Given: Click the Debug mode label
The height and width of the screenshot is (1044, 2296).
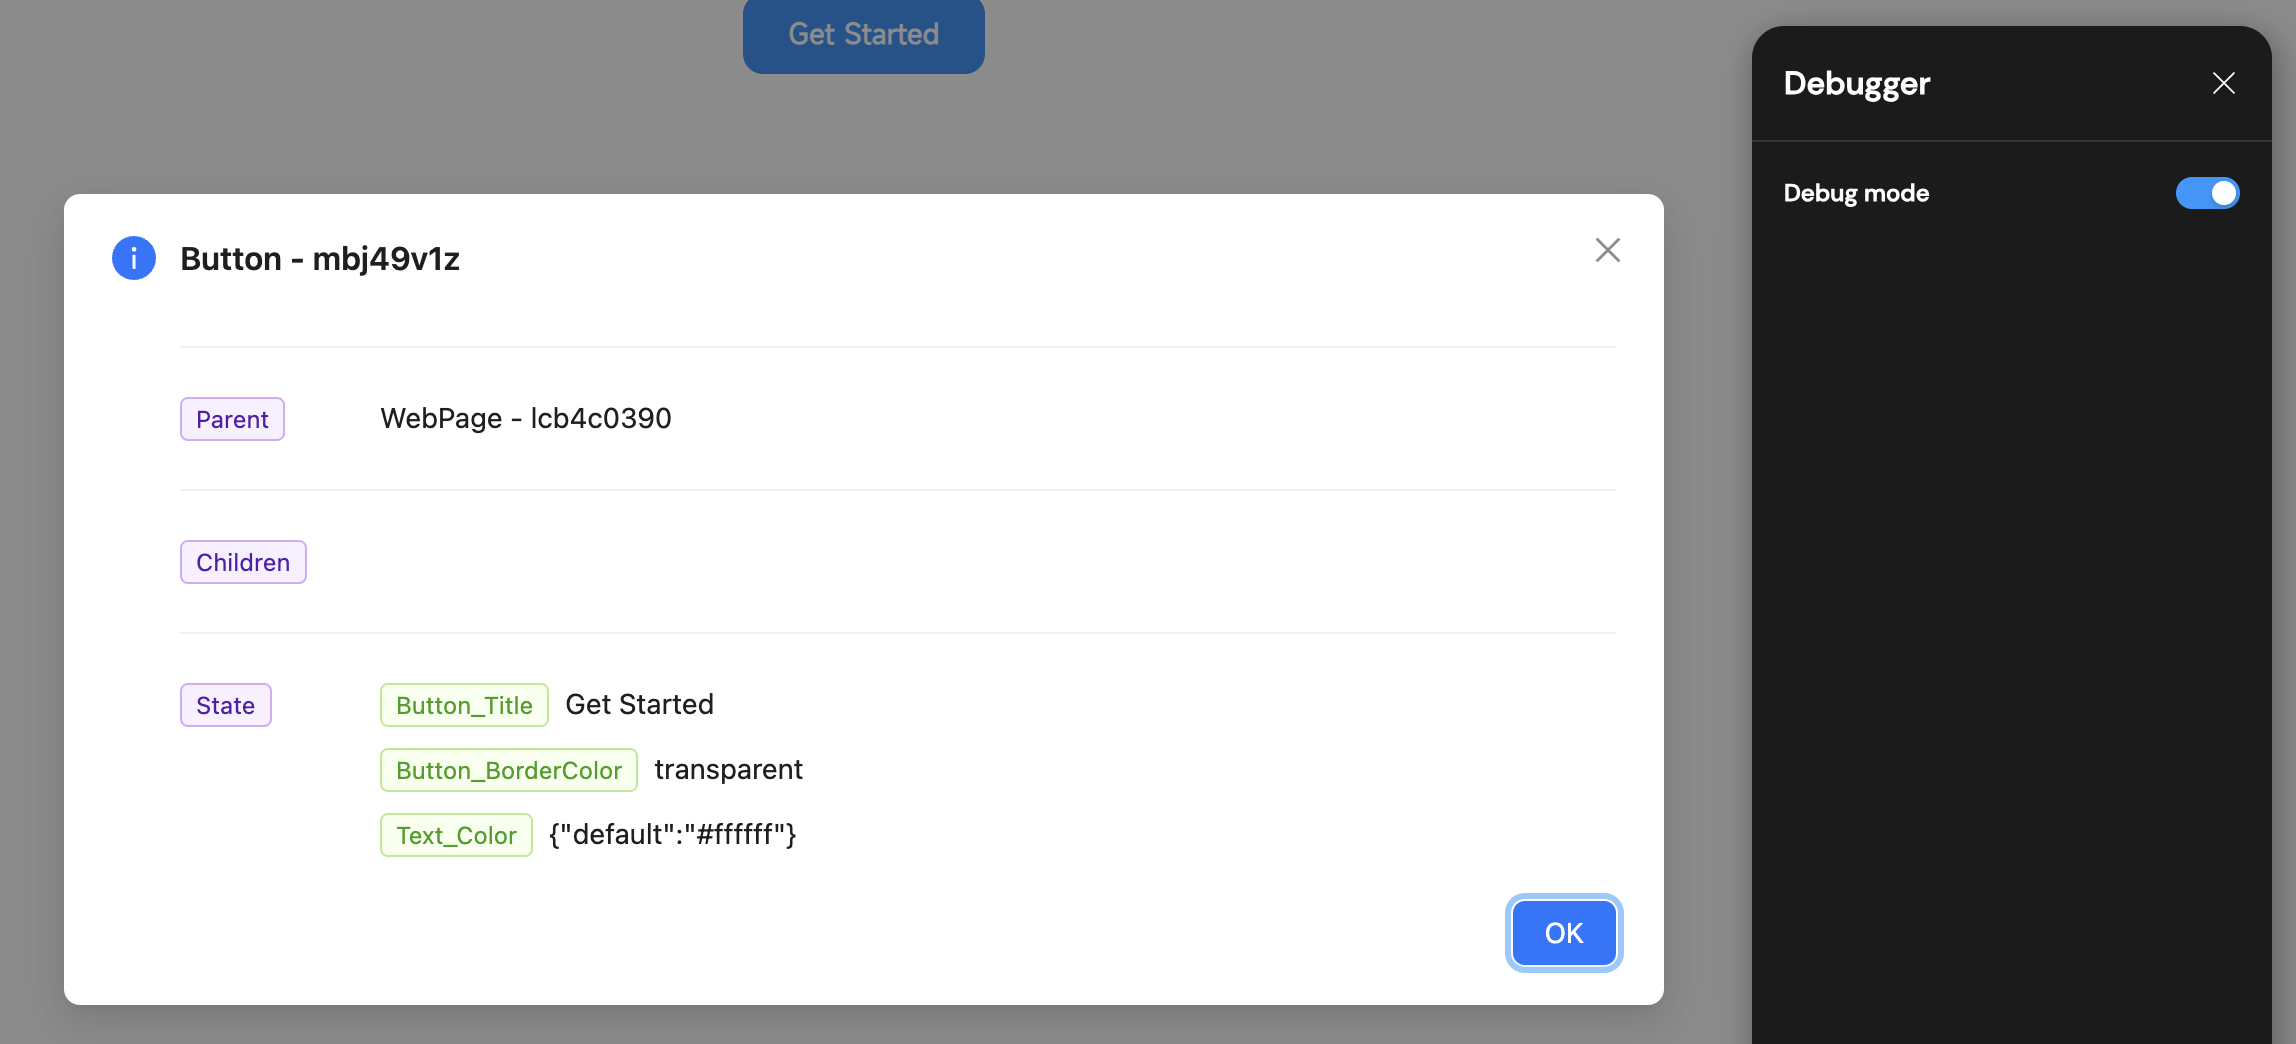Looking at the screenshot, I should point(1856,193).
